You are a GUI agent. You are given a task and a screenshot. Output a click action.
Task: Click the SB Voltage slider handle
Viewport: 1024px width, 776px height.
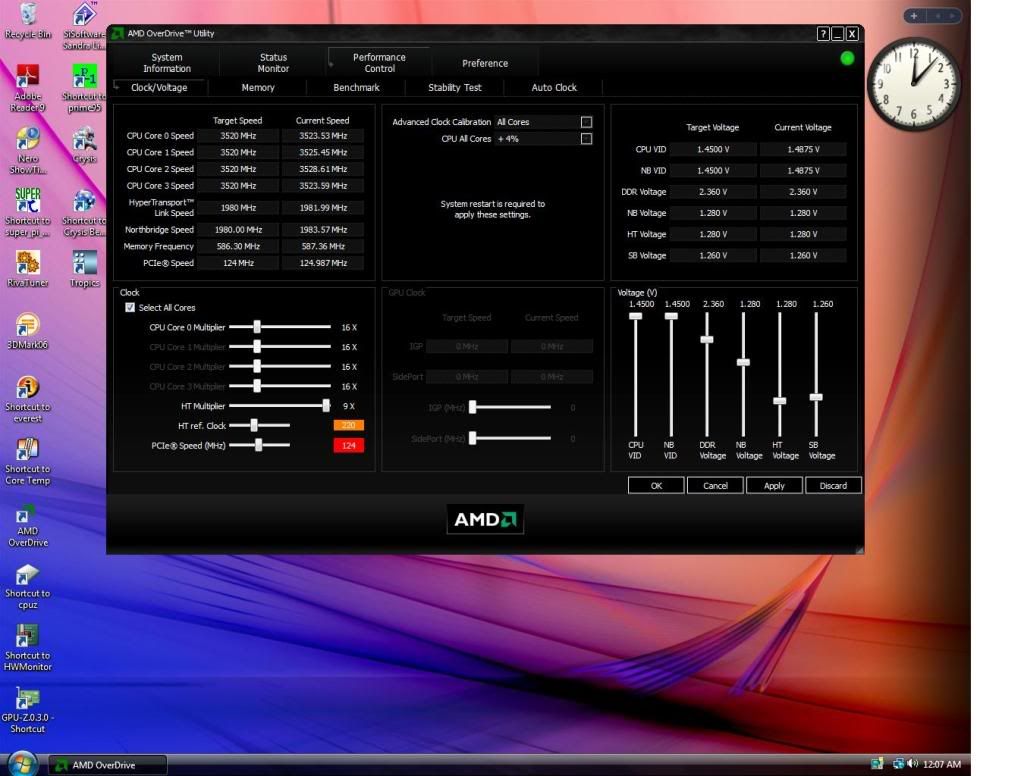coord(816,397)
